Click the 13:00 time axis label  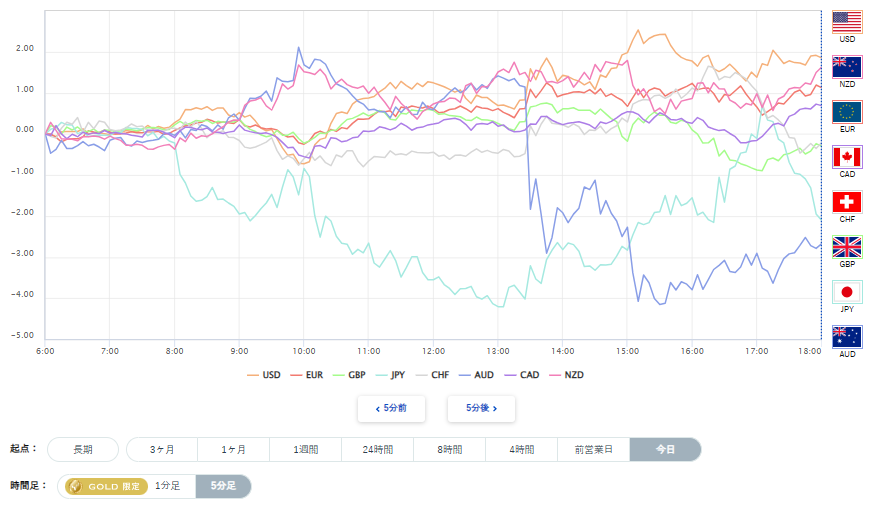tap(498, 351)
